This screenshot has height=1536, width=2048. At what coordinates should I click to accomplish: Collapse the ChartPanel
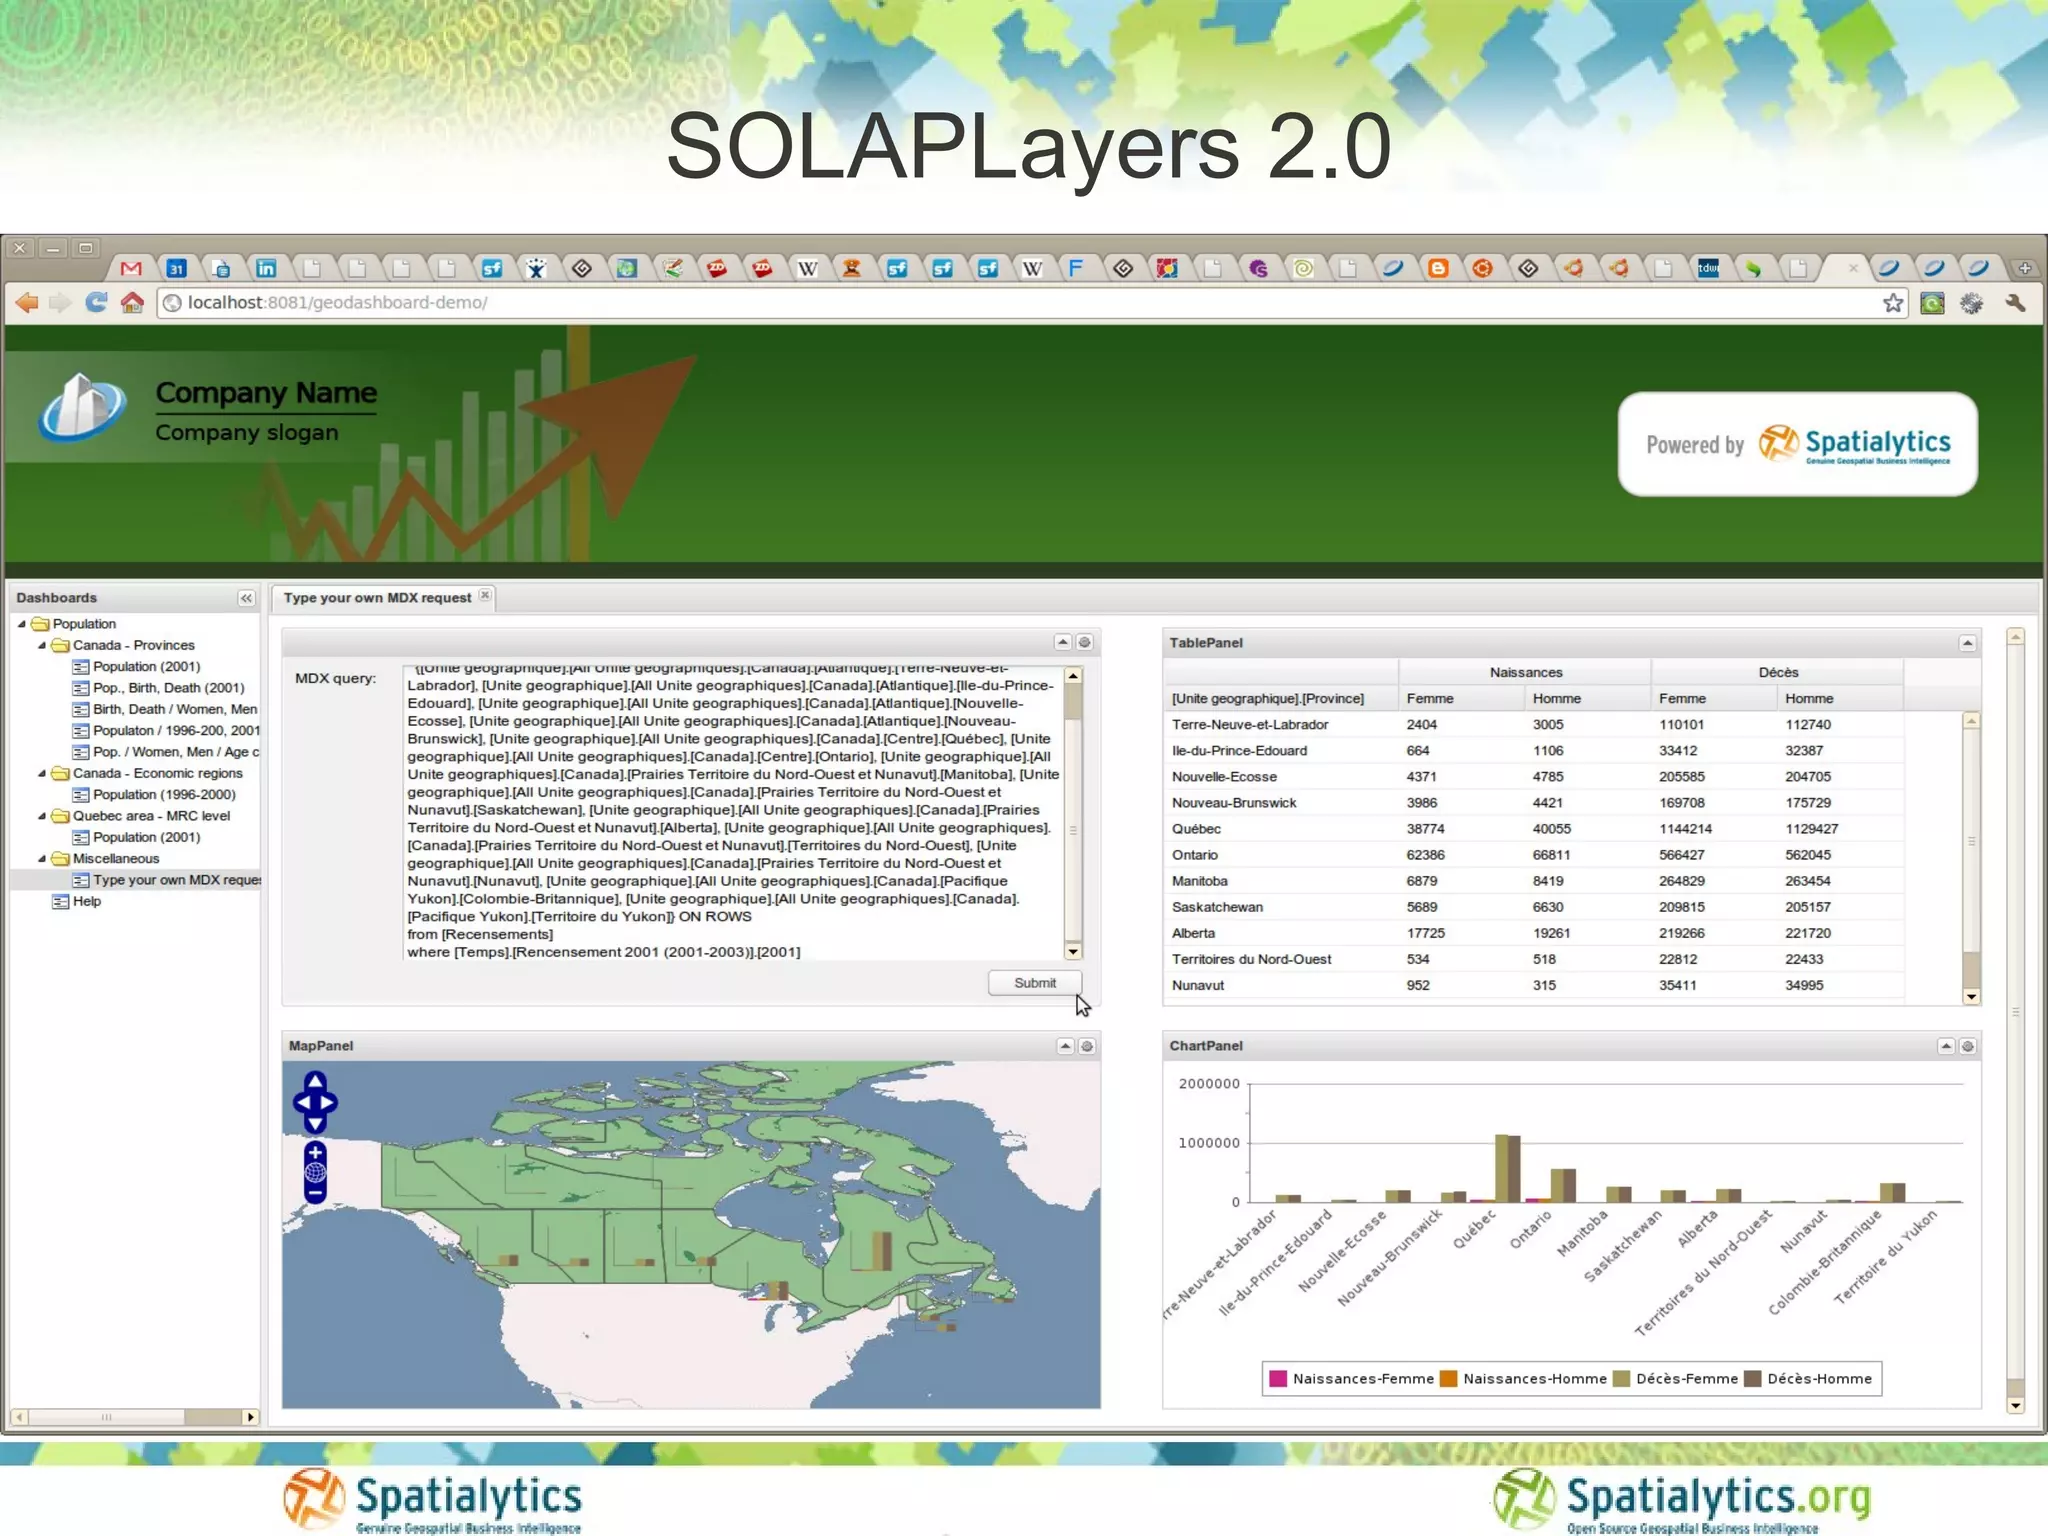pyautogui.click(x=1946, y=1046)
